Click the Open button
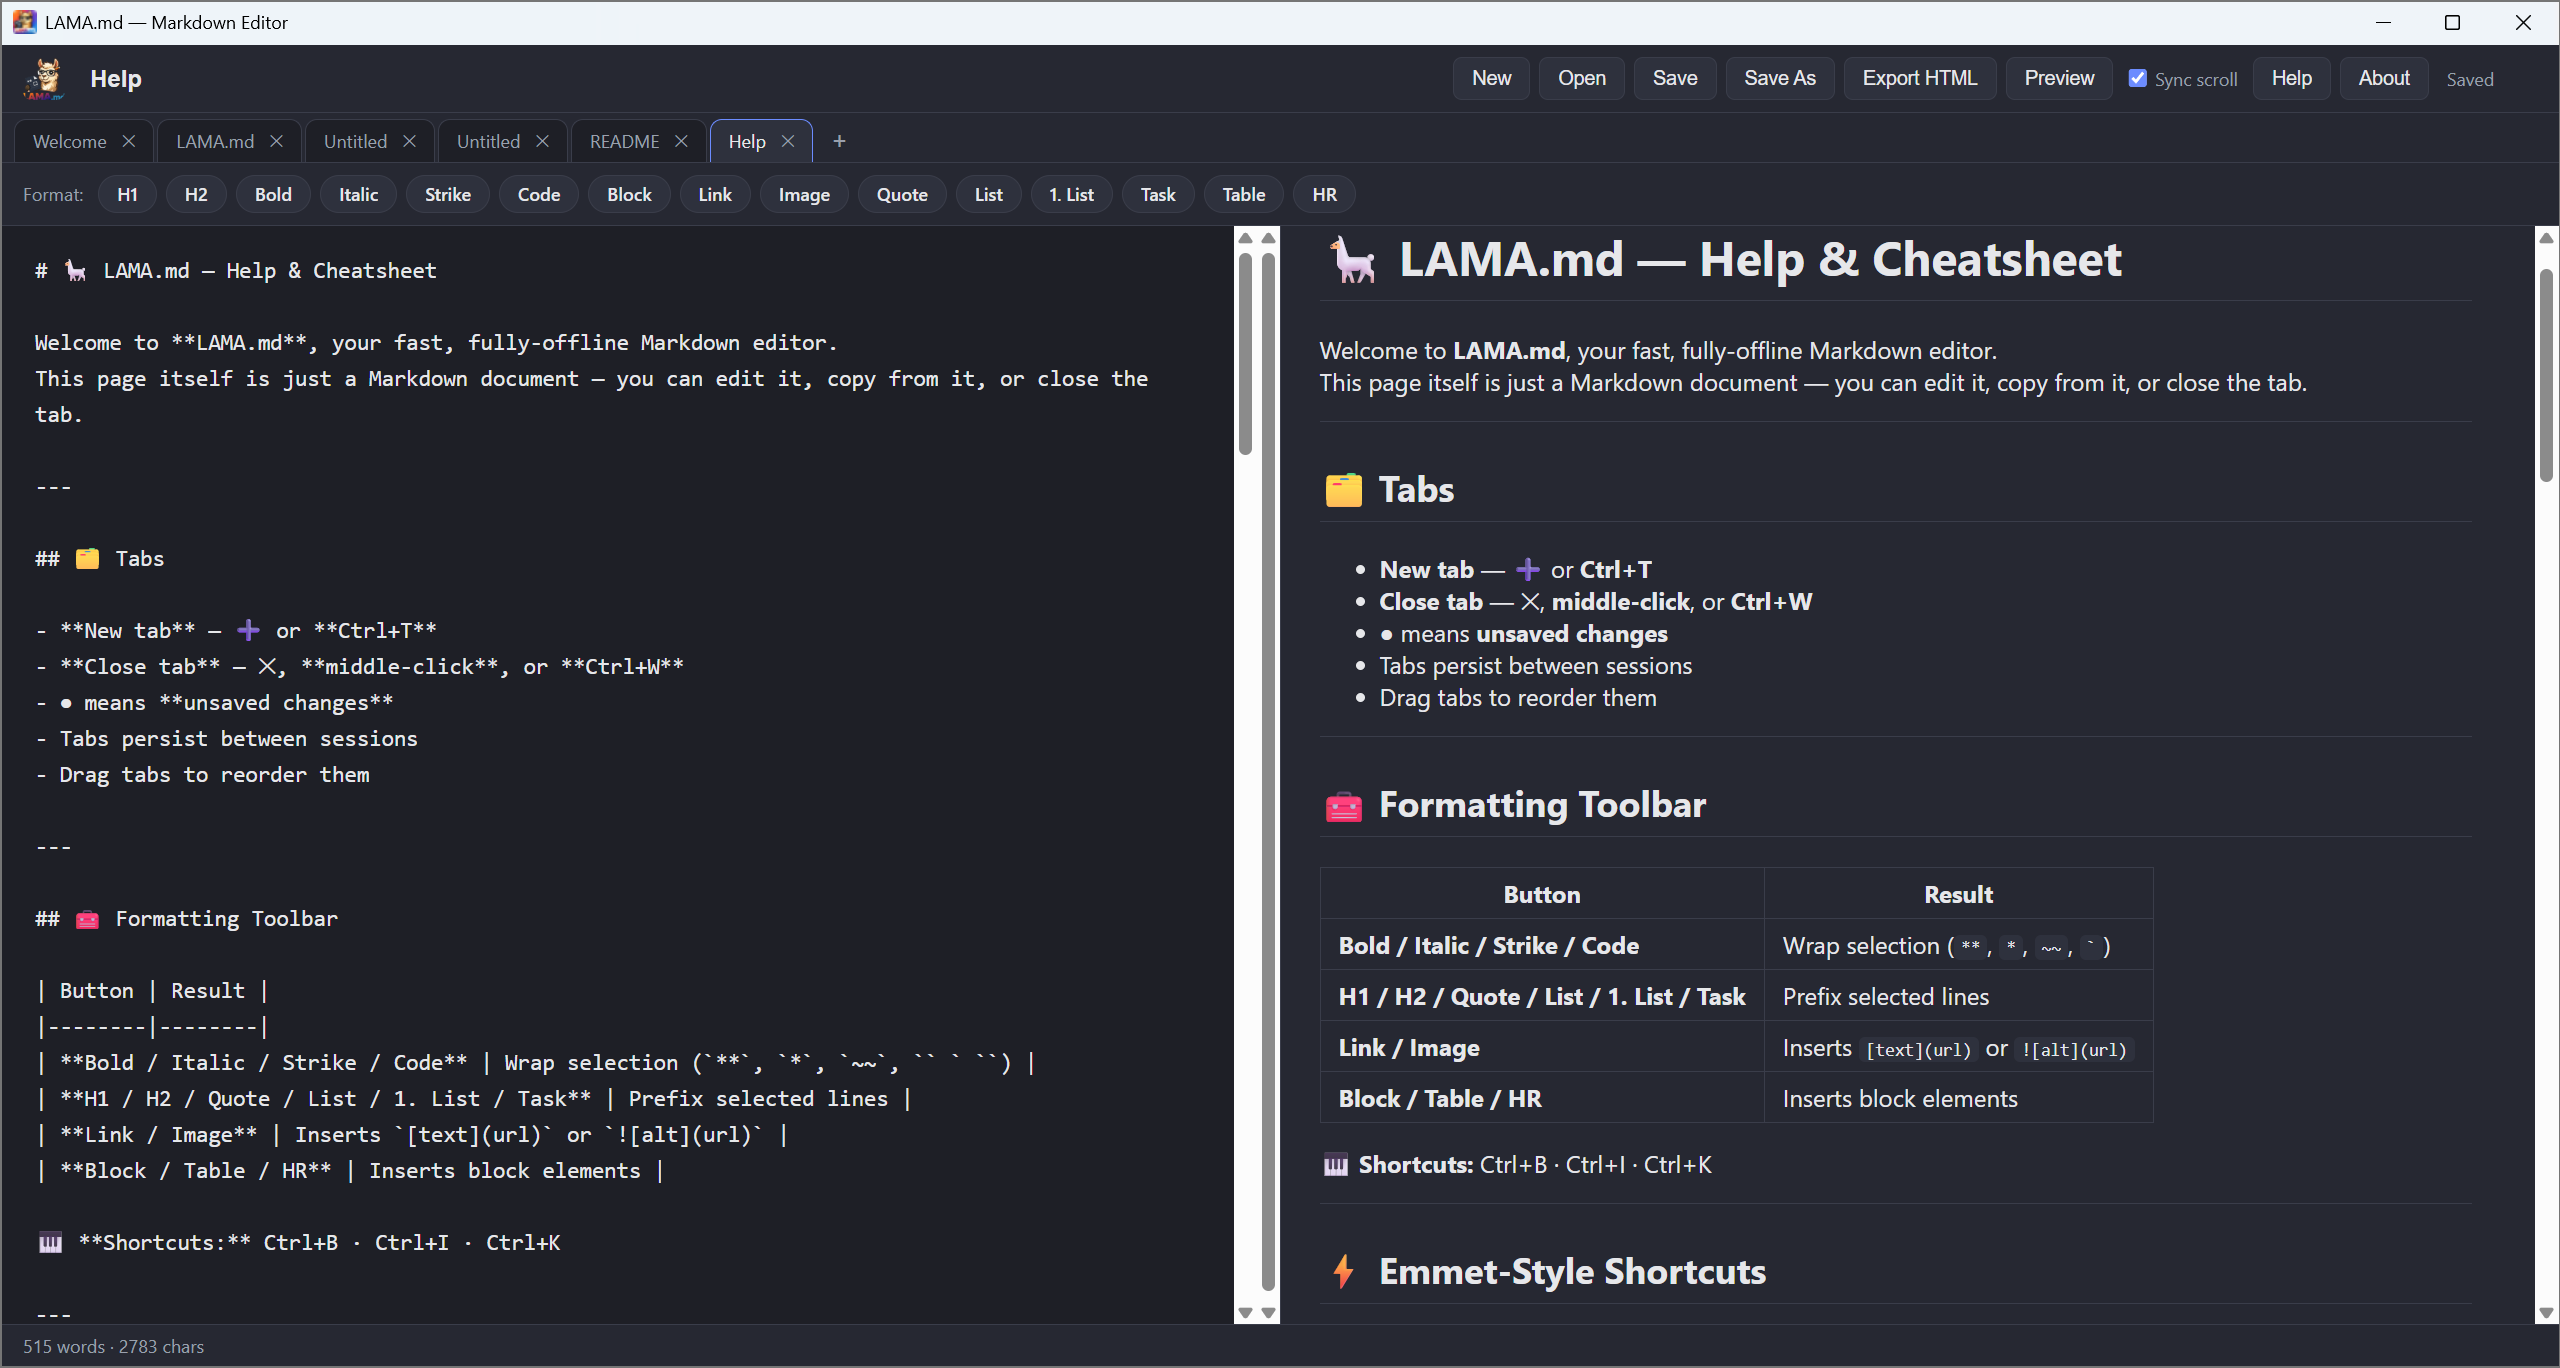Screen dimensions: 2560x1368 (1582, 78)
